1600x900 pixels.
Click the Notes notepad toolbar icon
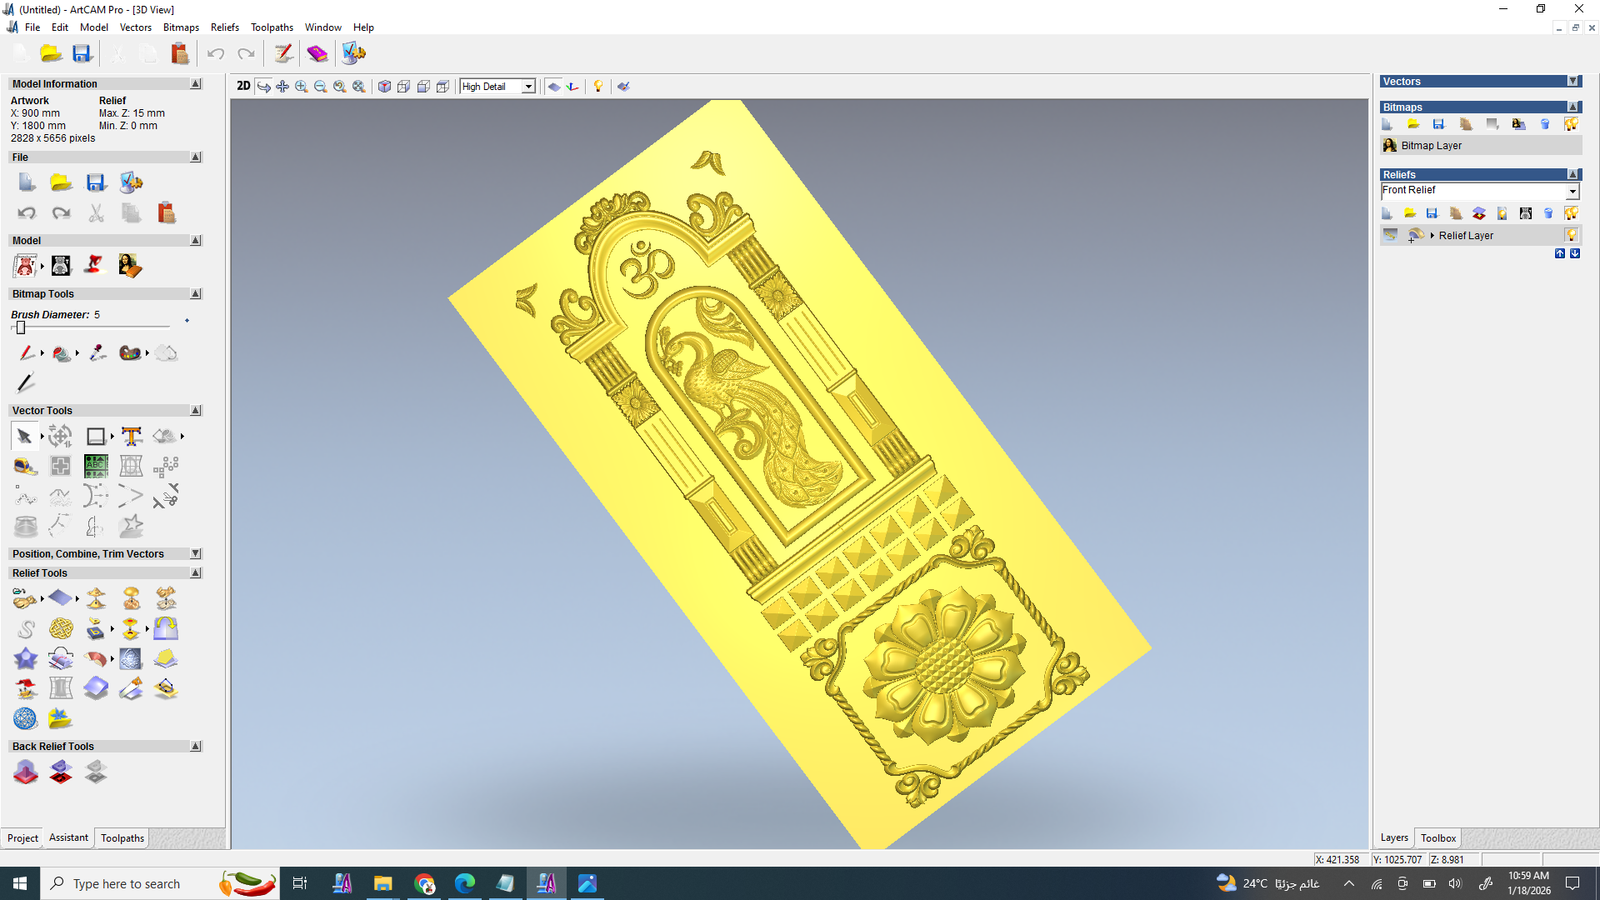(284, 54)
